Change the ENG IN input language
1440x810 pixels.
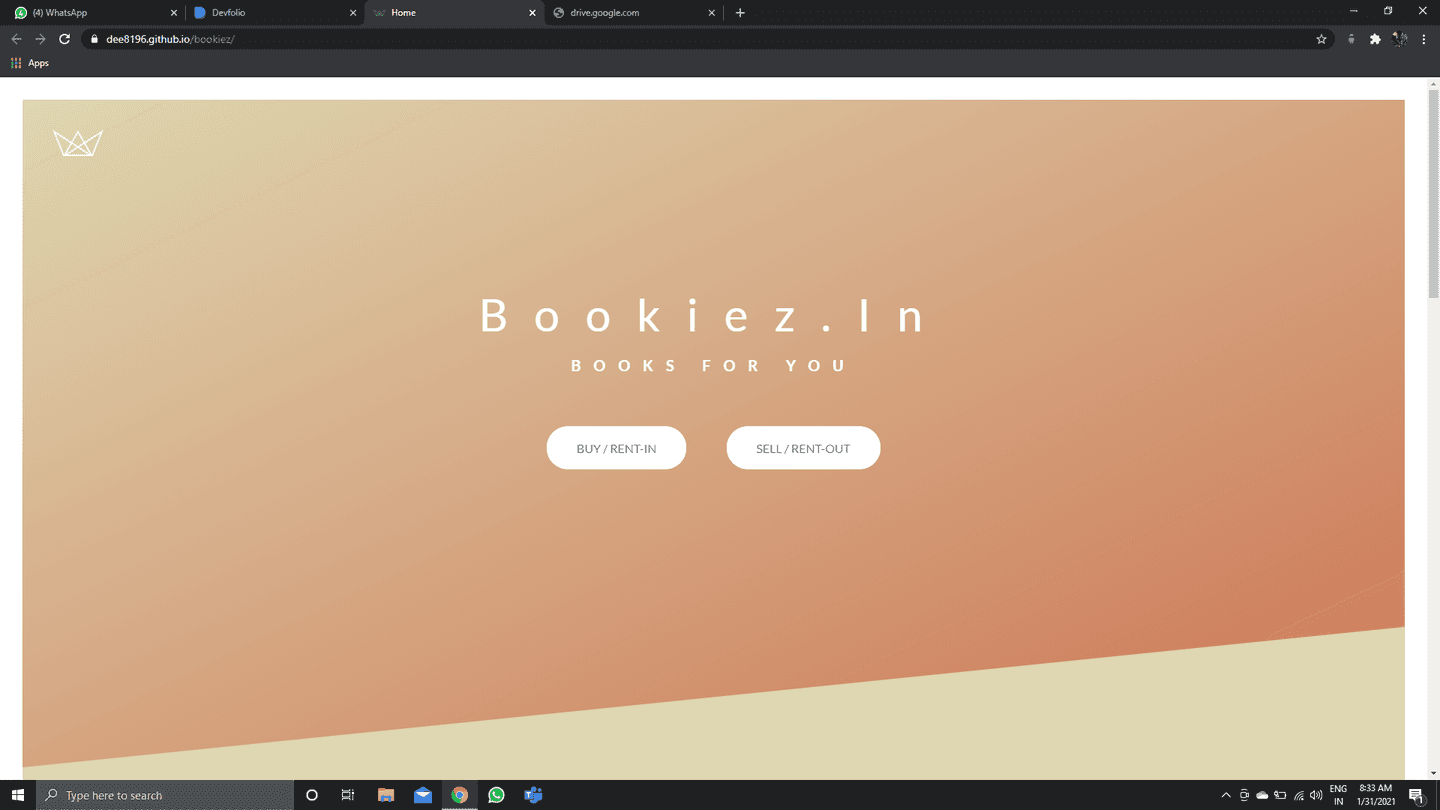(x=1338, y=795)
